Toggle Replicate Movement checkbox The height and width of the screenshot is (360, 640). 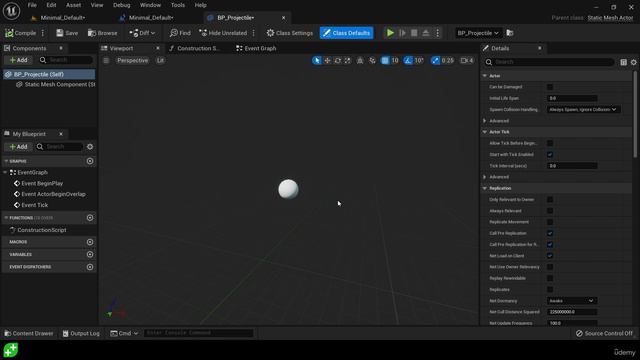[x=550, y=222]
